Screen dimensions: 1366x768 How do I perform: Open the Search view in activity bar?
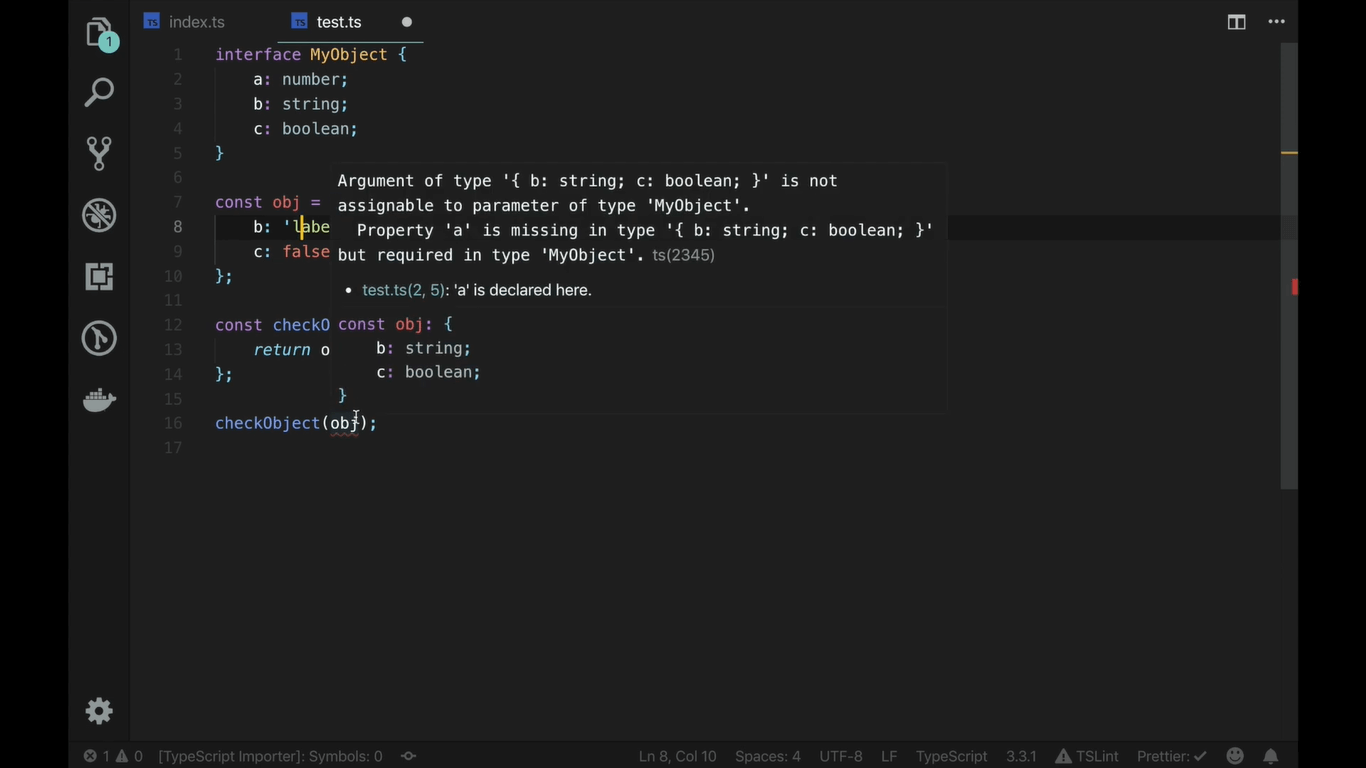click(99, 93)
